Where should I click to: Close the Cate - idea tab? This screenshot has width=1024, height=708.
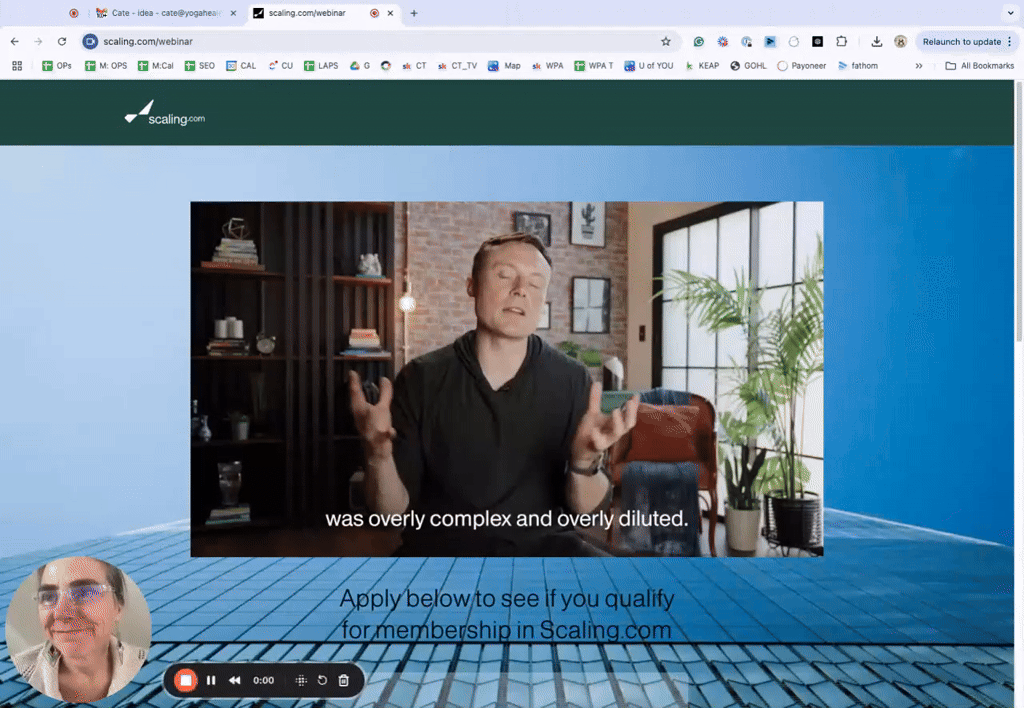tap(233, 13)
